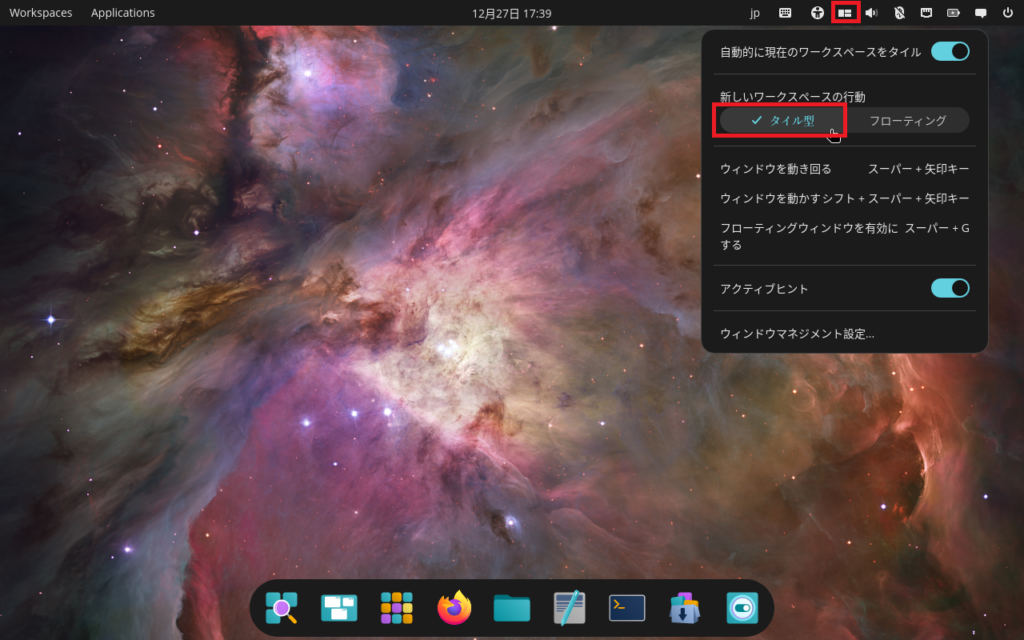Open the sound volume indicator
1024x640 pixels.
871,13
